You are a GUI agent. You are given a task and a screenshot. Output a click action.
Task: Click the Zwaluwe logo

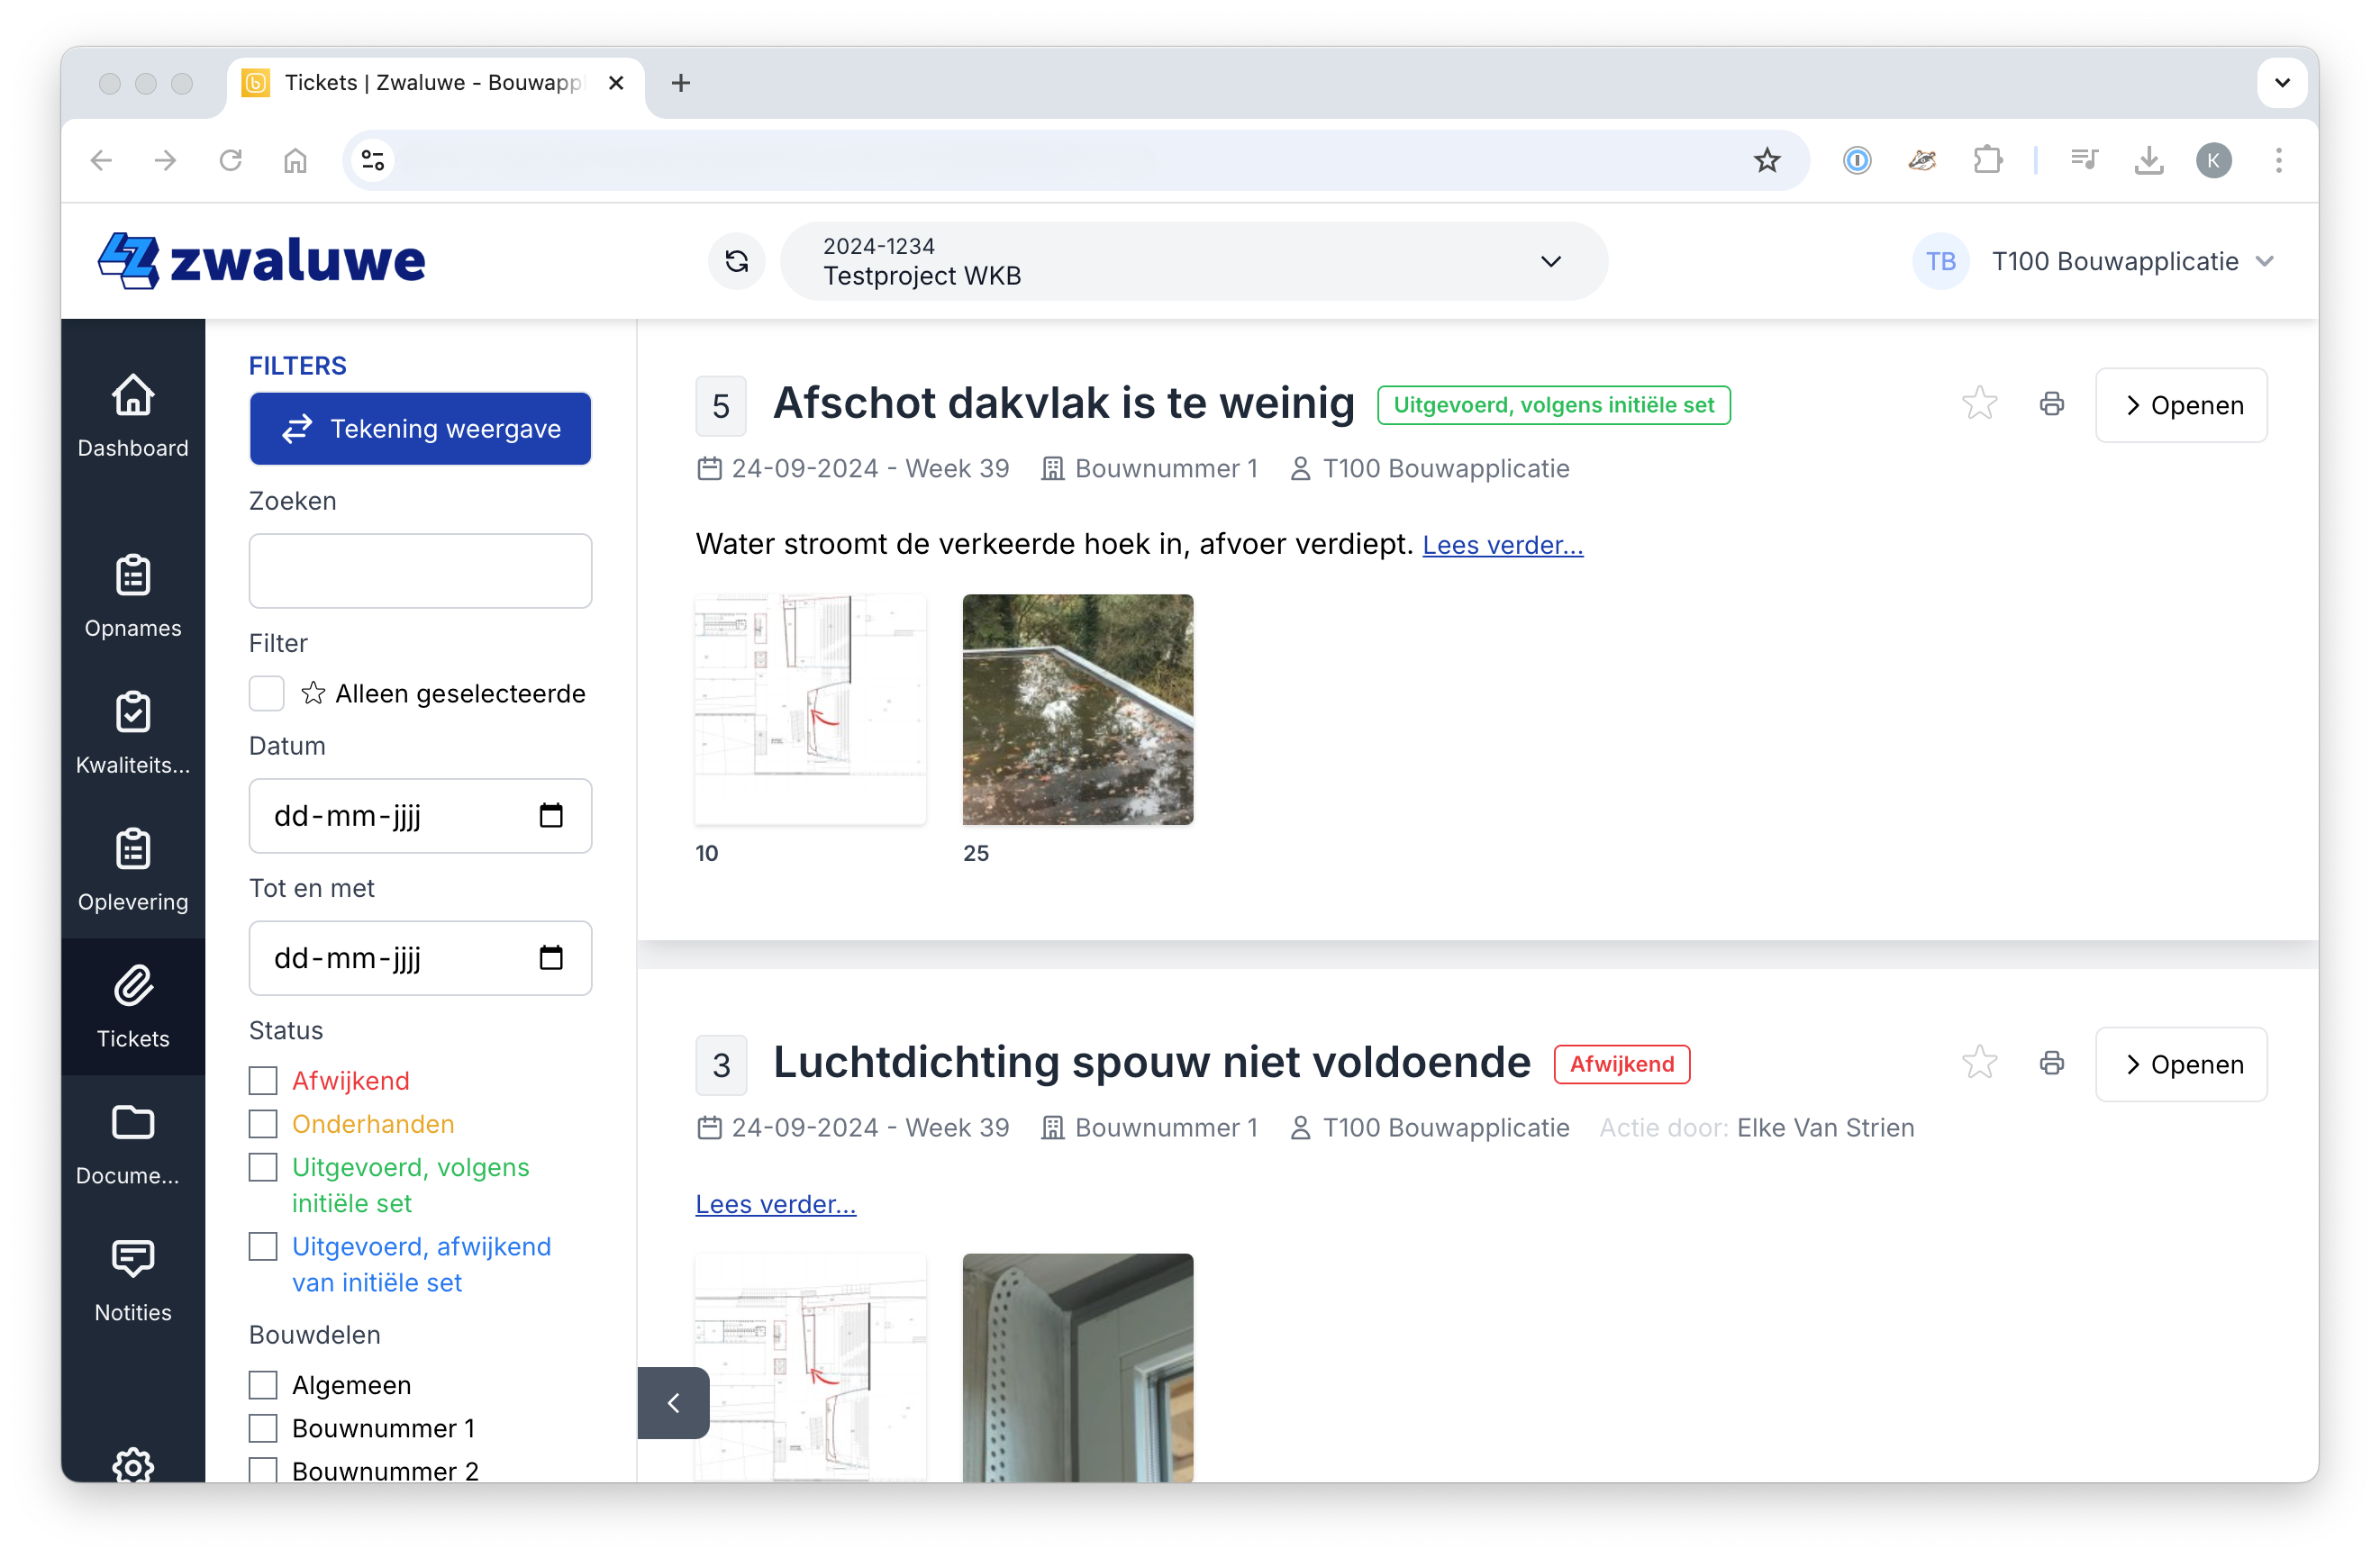262,261
